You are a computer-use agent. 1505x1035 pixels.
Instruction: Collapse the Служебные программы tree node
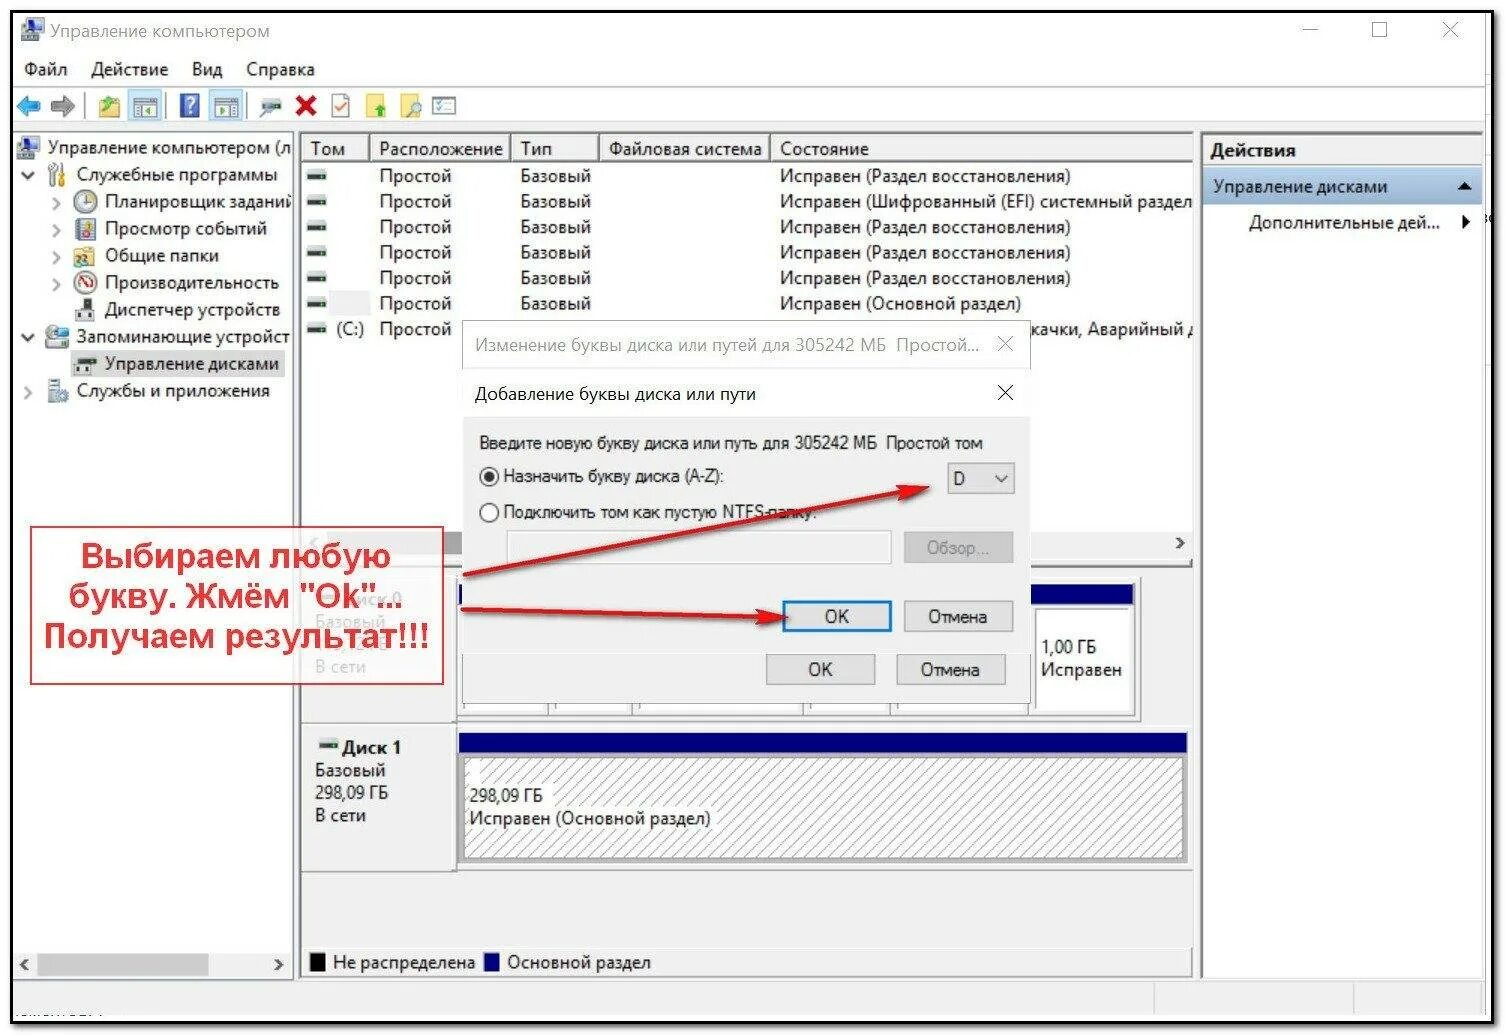(x=28, y=175)
